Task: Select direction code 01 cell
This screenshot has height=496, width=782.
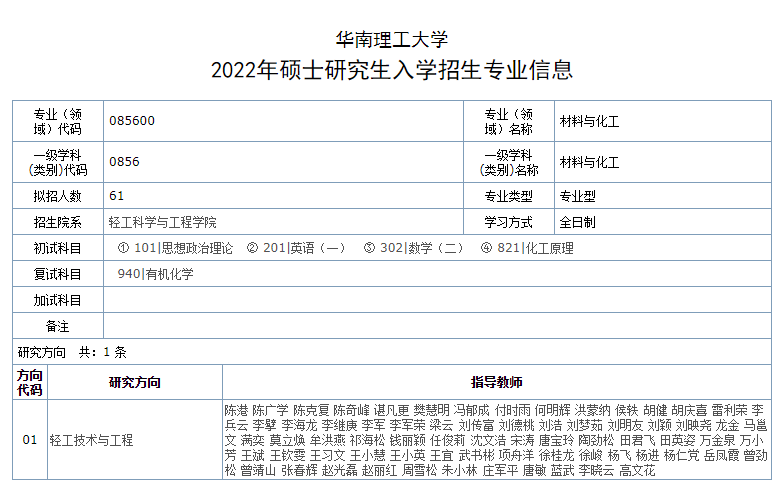Action: (x=29, y=440)
